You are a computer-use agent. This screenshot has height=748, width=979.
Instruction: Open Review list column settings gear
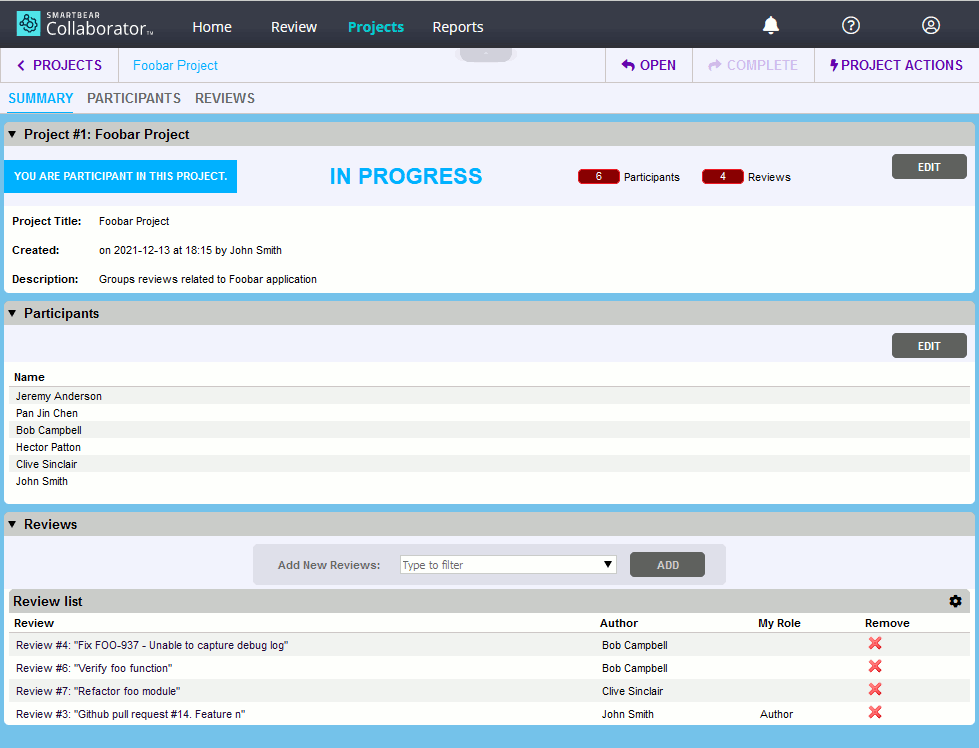click(x=955, y=601)
